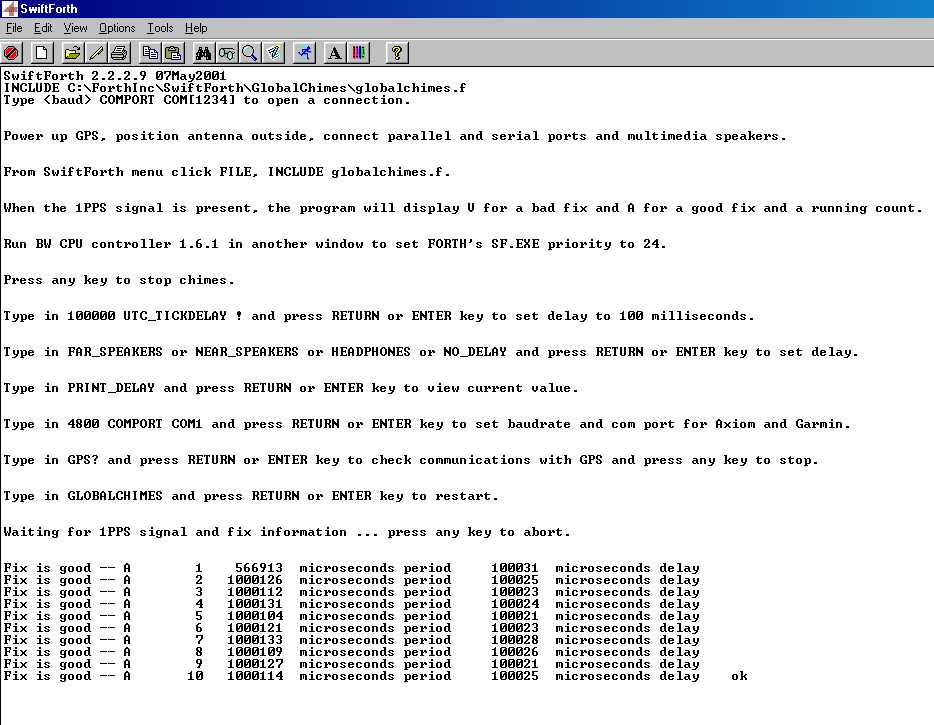This screenshot has height=725, width=934.
Task: Click the 'Waiting for 1PPS signal' line
Action: tap(287, 532)
